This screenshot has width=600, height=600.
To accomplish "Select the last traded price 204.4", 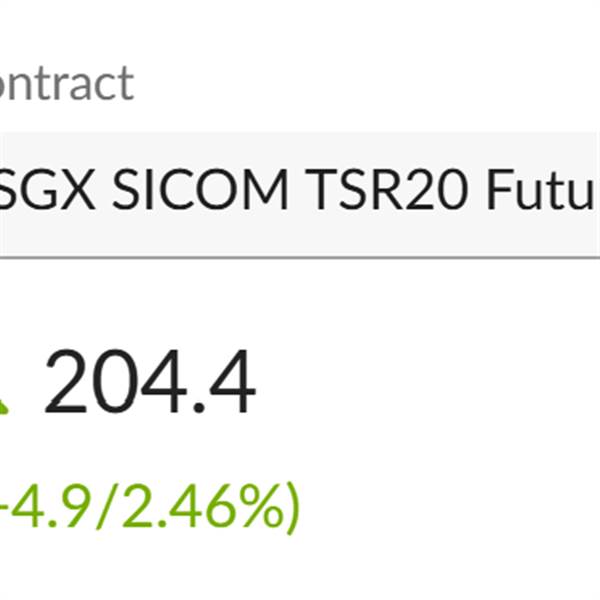I will (150, 385).
